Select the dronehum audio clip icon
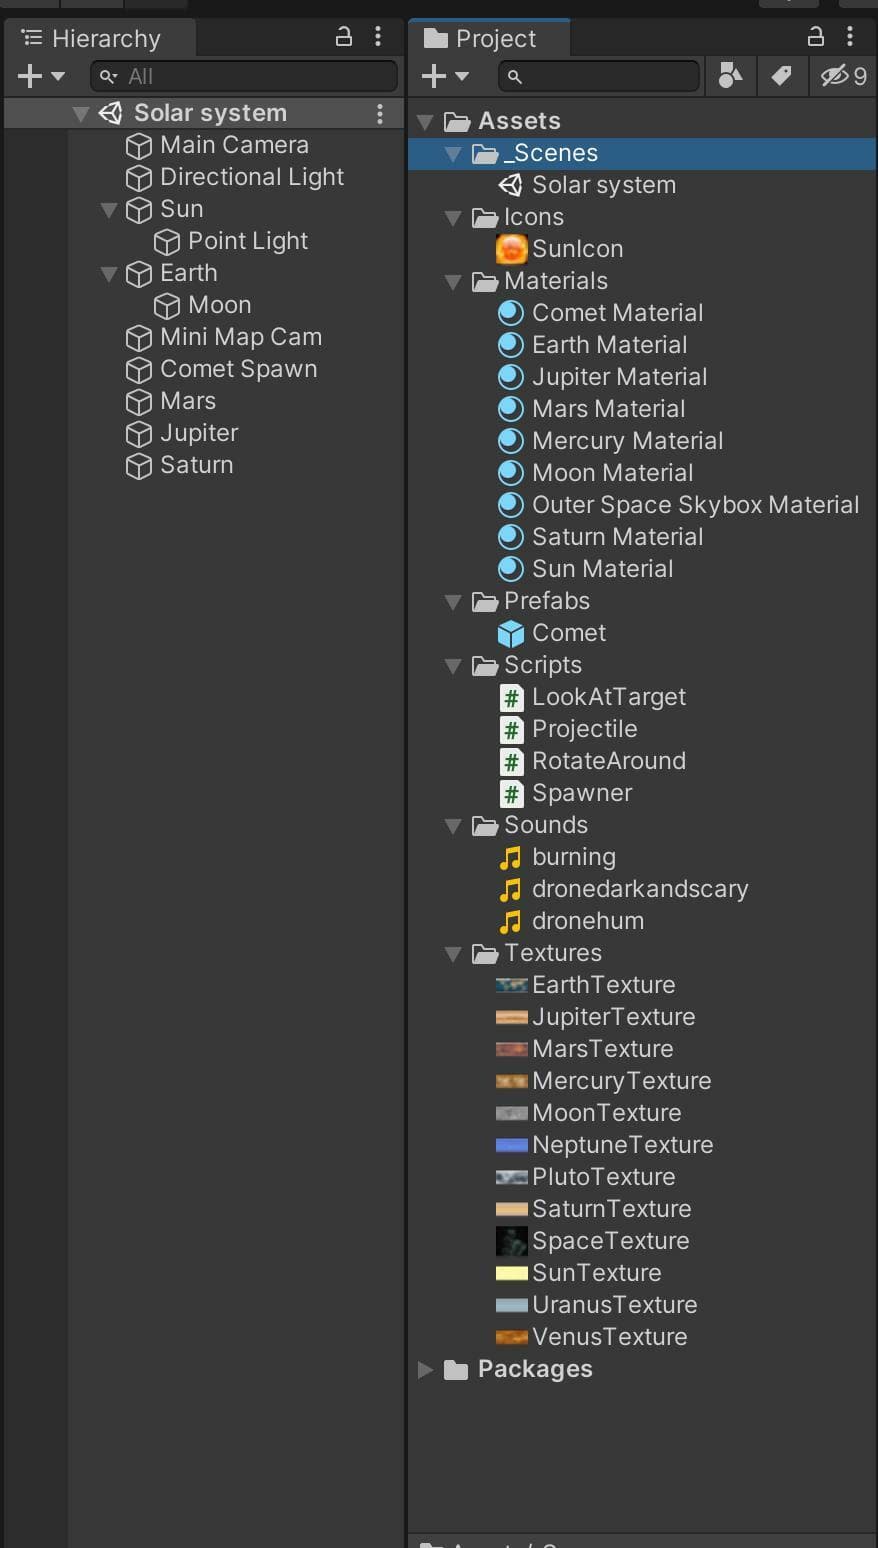878x1548 pixels. point(511,922)
